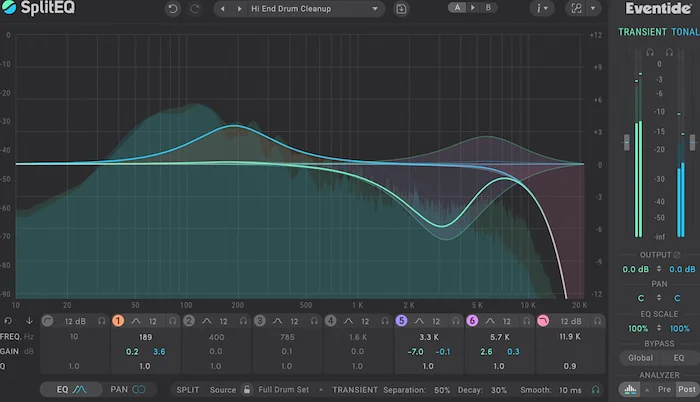Click the Output gain link stepper arrows
The width and height of the screenshot is (700, 402).
(658, 269)
